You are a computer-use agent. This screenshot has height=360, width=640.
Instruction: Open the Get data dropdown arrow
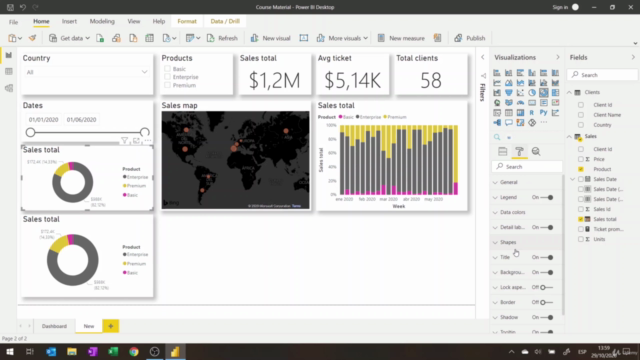point(87,38)
